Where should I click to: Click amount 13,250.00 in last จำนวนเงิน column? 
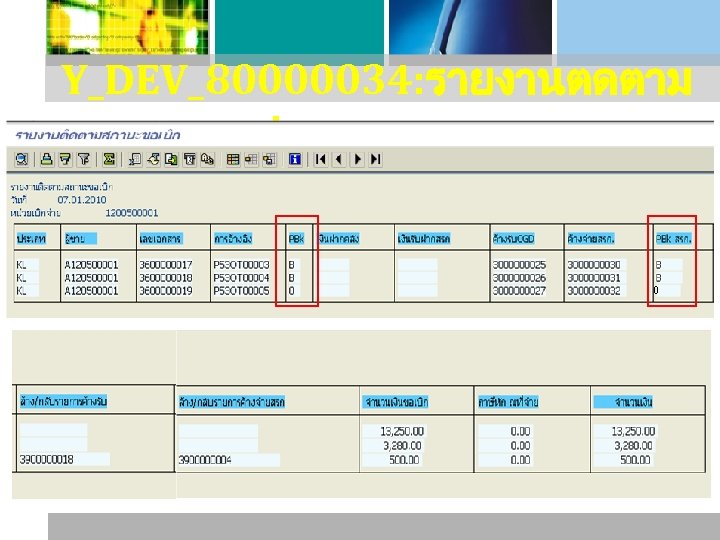pos(633,431)
